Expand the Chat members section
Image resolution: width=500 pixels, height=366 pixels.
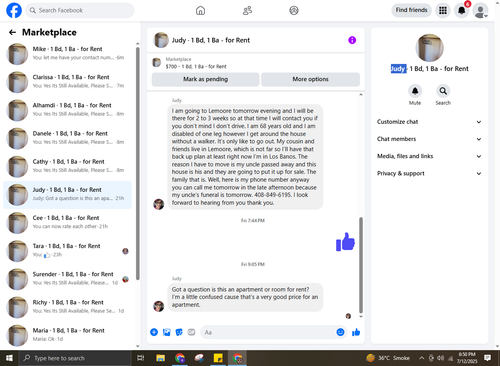tap(429, 139)
